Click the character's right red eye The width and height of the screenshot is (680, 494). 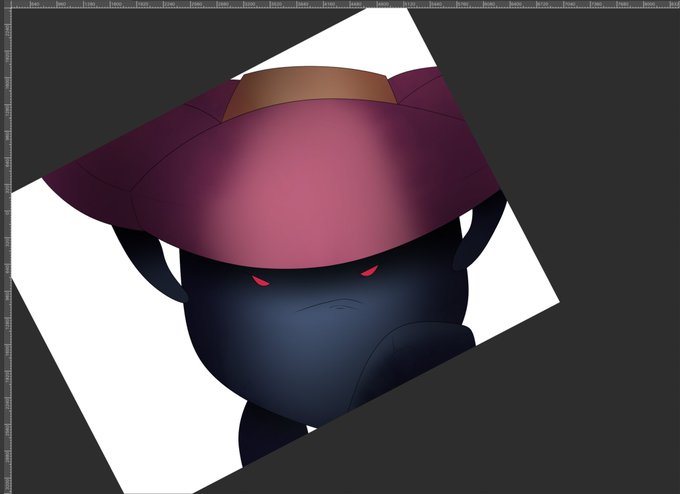click(x=370, y=271)
